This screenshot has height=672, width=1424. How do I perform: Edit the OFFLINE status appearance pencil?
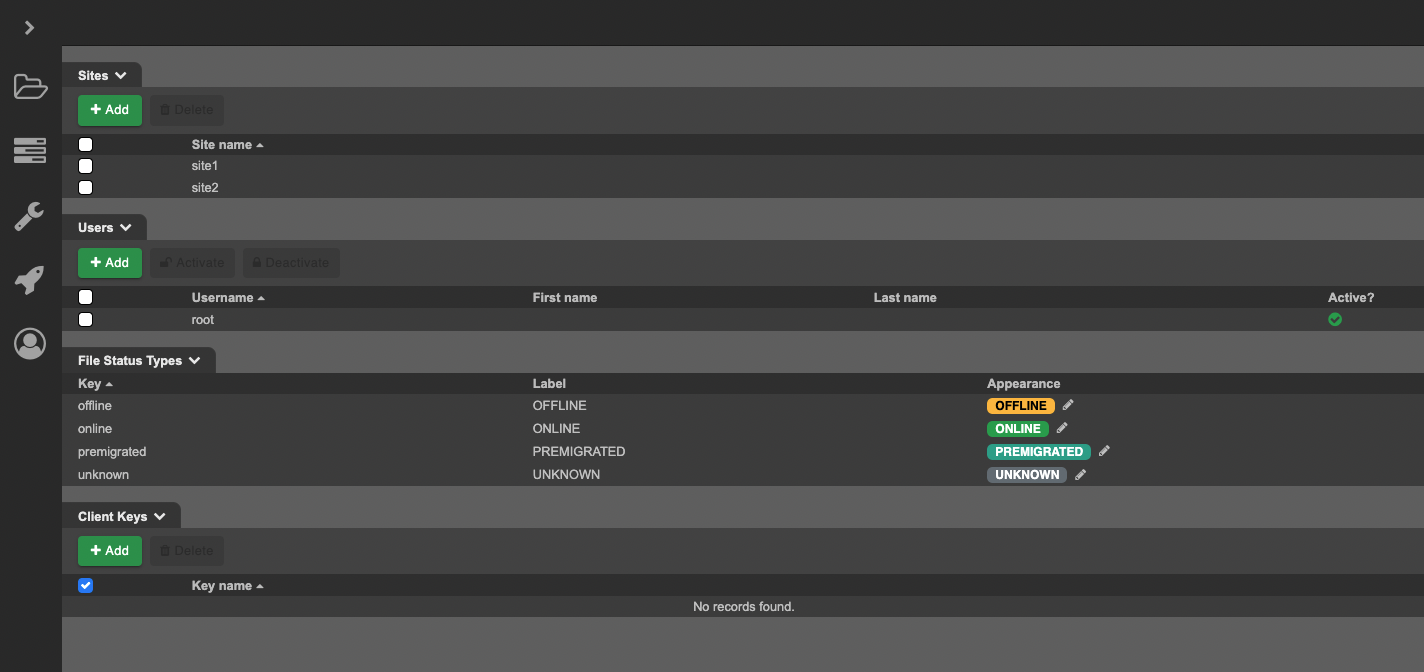[1068, 405]
